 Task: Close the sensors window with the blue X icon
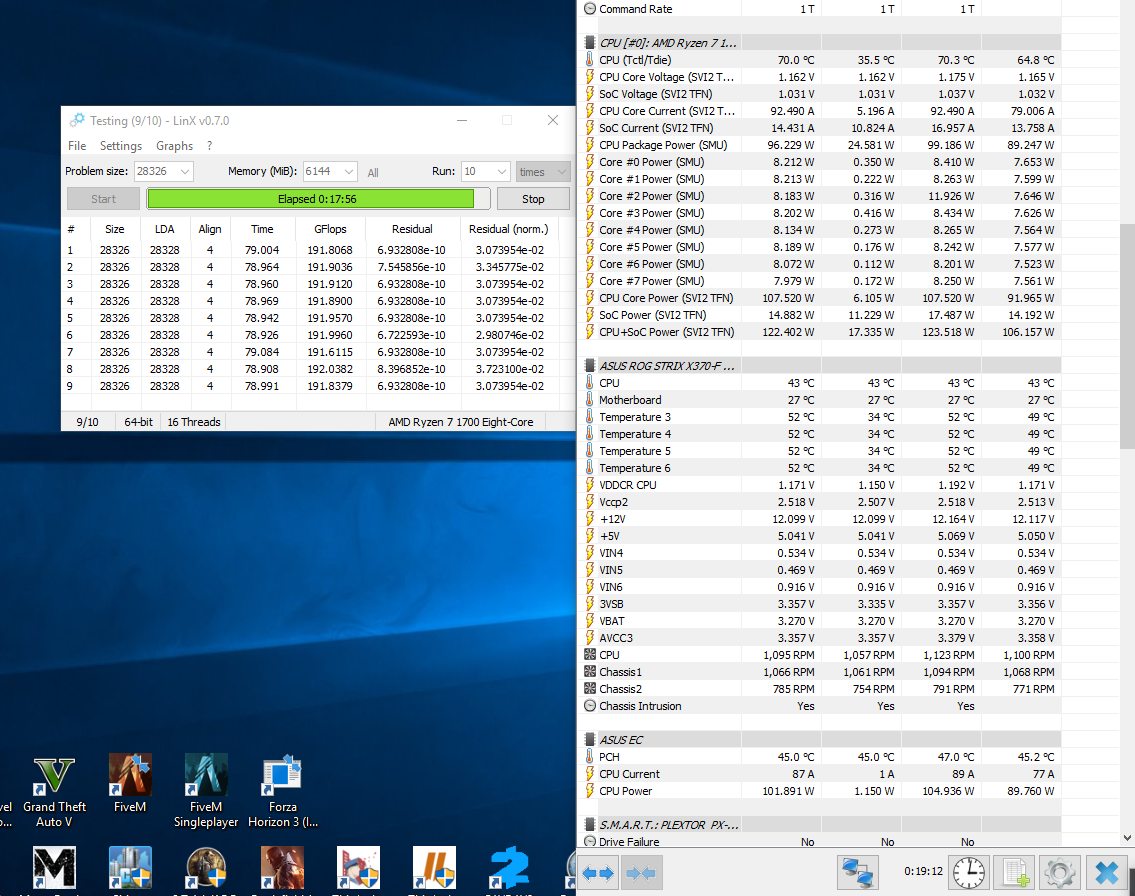[x=1106, y=872]
